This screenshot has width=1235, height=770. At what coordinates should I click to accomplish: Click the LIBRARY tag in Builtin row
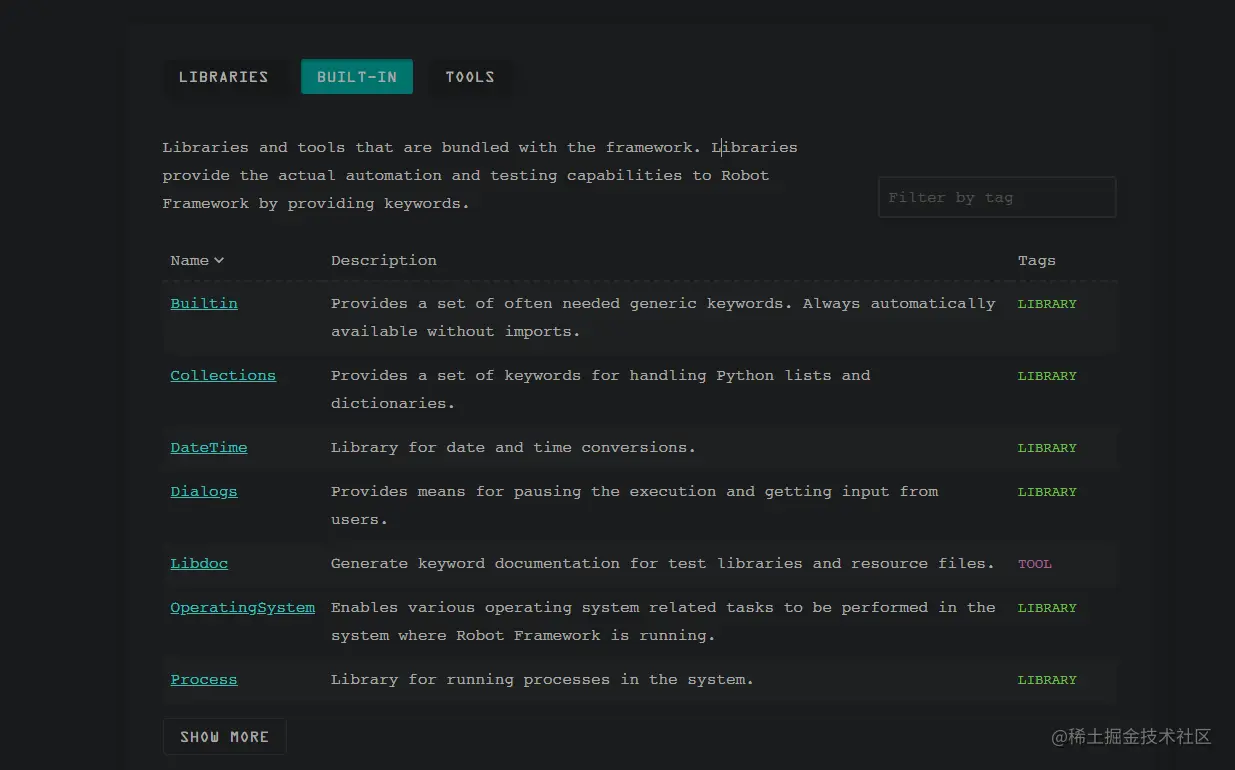(1047, 304)
